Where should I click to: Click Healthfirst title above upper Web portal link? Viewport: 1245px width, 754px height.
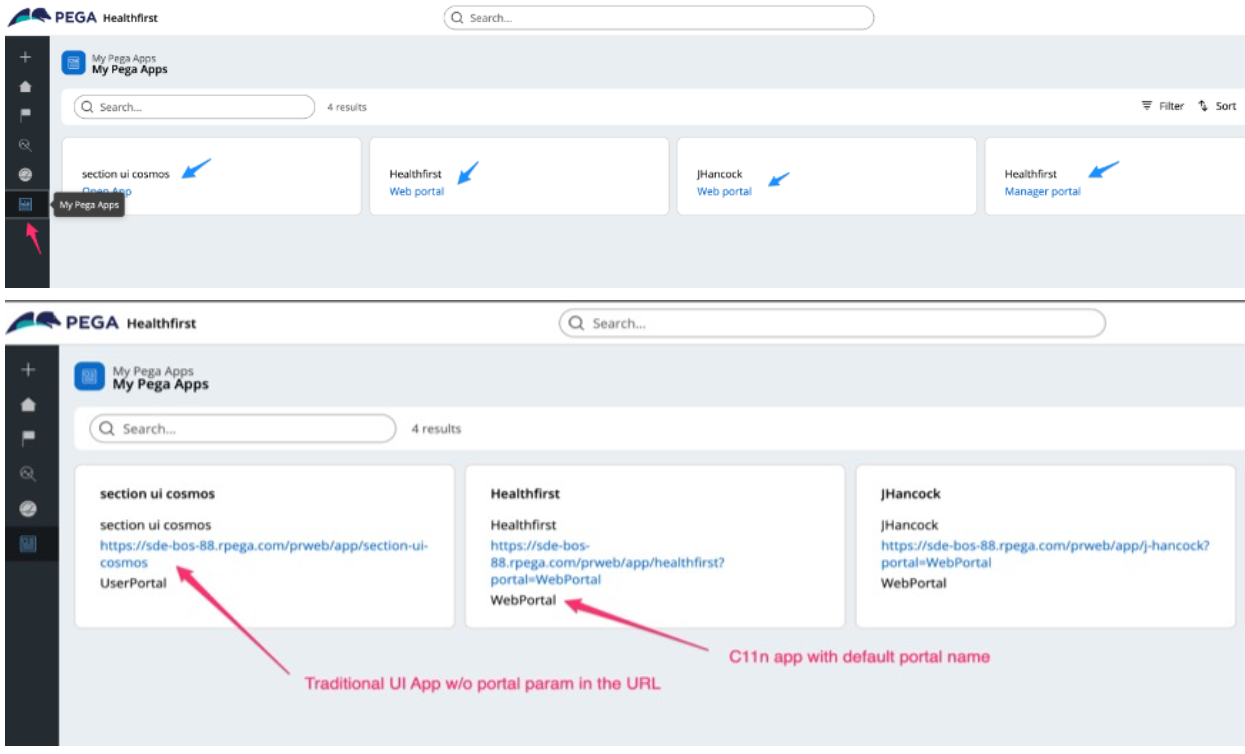coord(415,174)
